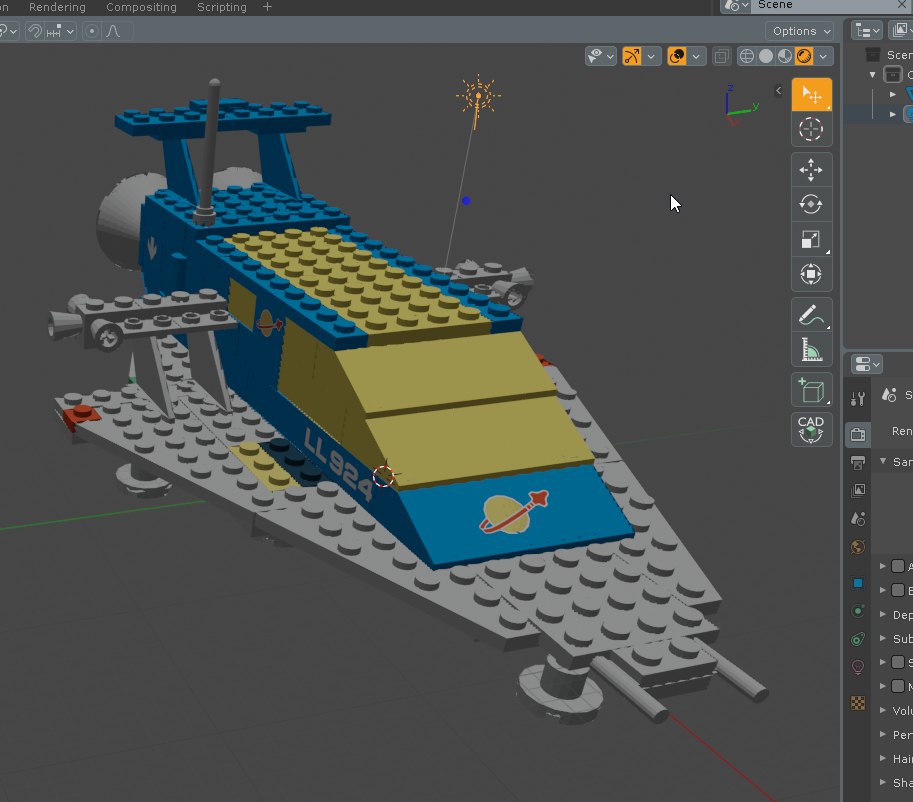913x802 pixels.
Task: Open the proportional editing falloff menu
Action: coord(114,31)
